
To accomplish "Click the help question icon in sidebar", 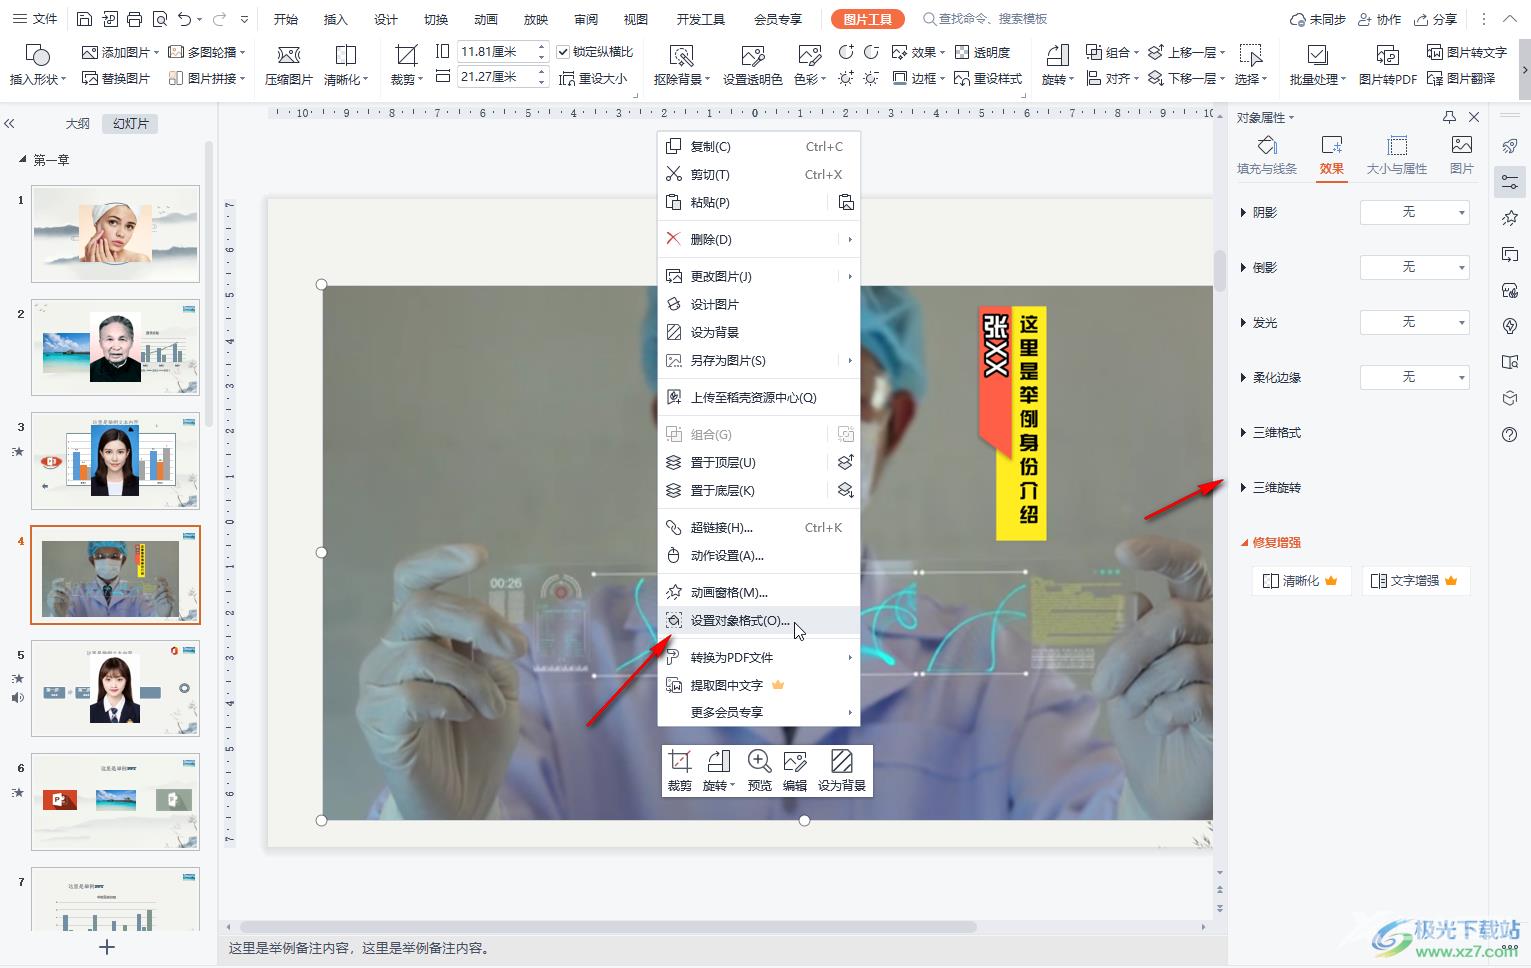I will pos(1510,434).
